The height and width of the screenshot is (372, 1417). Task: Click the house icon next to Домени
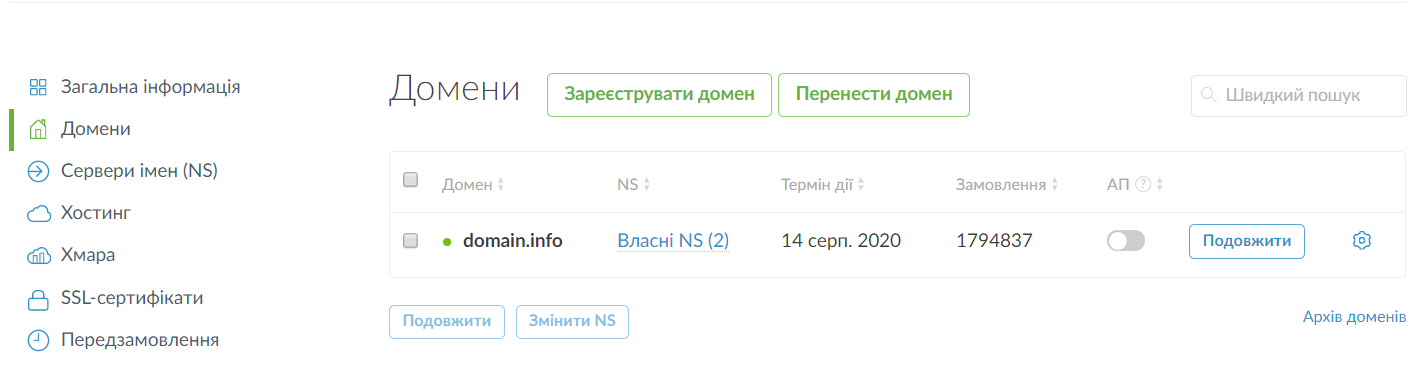pos(38,129)
